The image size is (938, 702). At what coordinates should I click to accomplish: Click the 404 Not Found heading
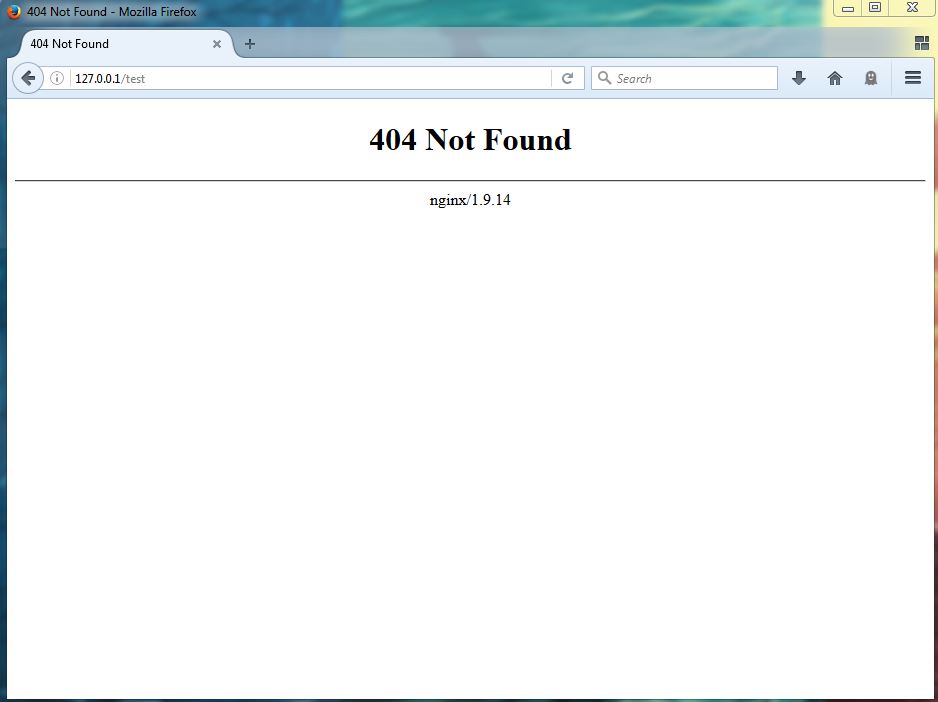(x=469, y=140)
